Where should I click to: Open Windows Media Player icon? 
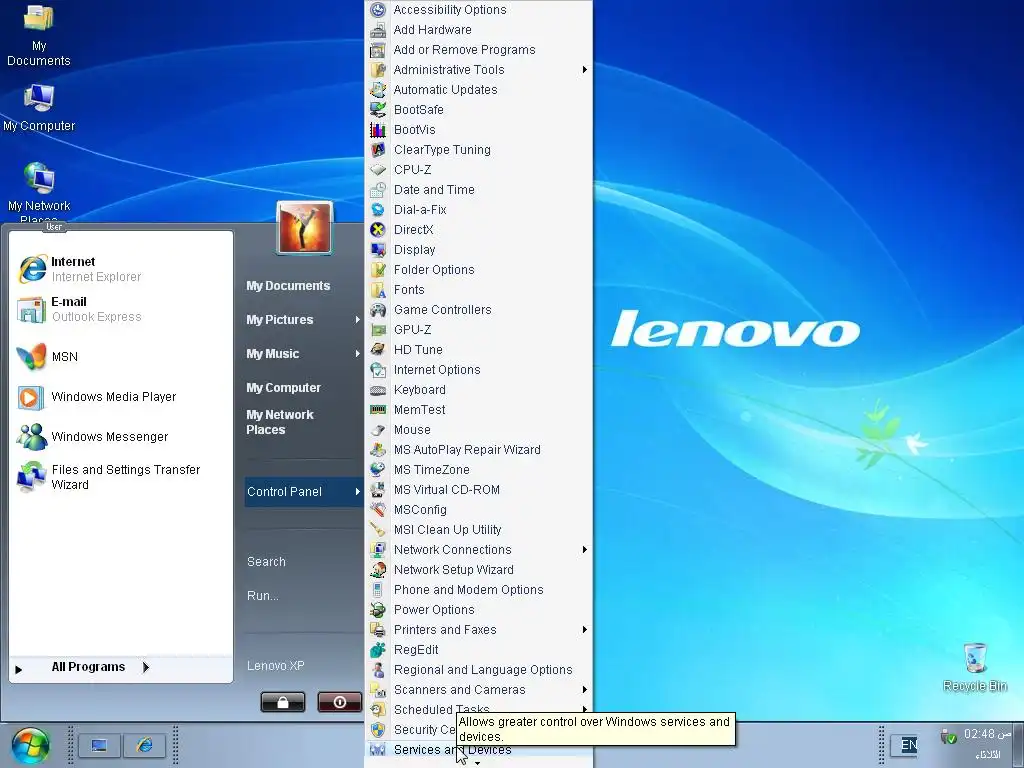31,397
